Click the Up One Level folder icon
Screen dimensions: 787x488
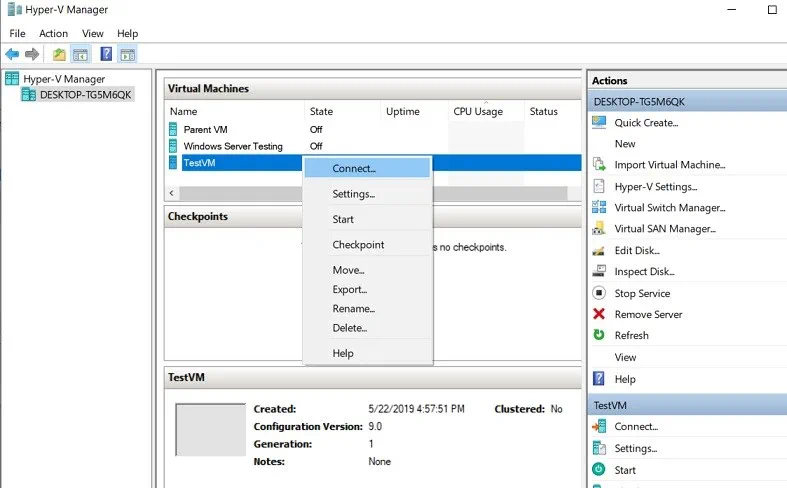[59, 54]
